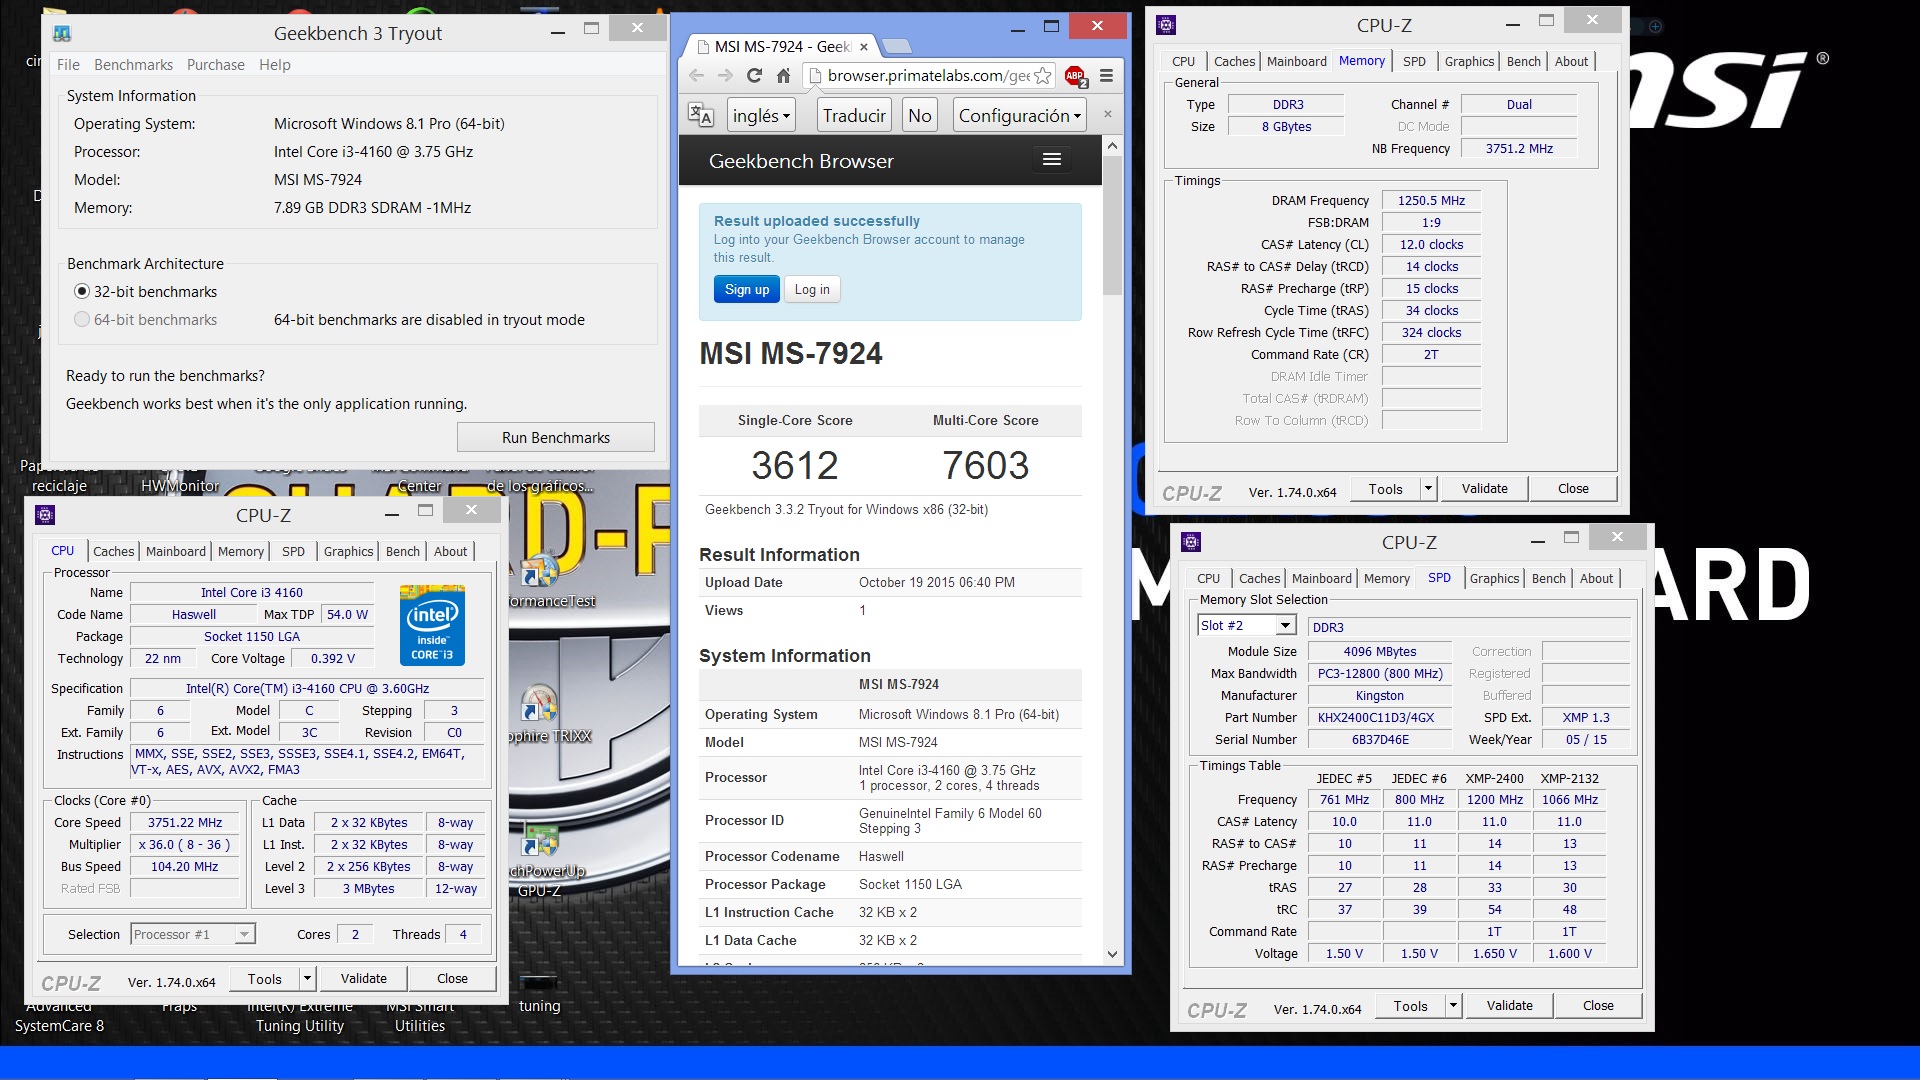Click CPU-Z Memory window title icon
The image size is (1920, 1080).
1166,25
